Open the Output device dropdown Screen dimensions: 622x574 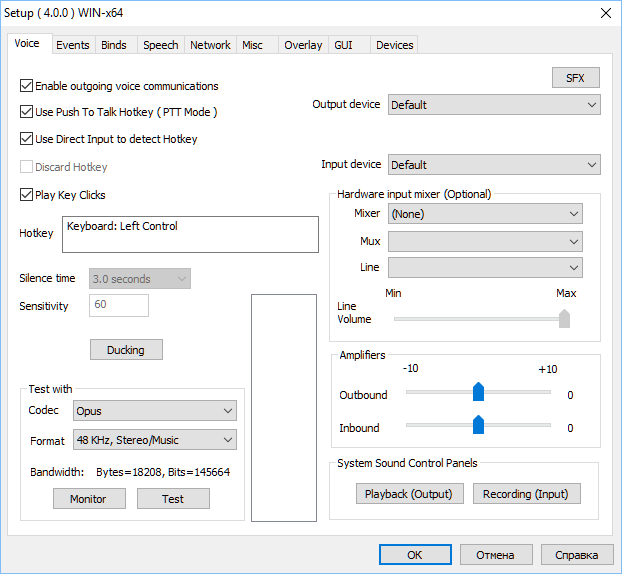[x=494, y=105]
